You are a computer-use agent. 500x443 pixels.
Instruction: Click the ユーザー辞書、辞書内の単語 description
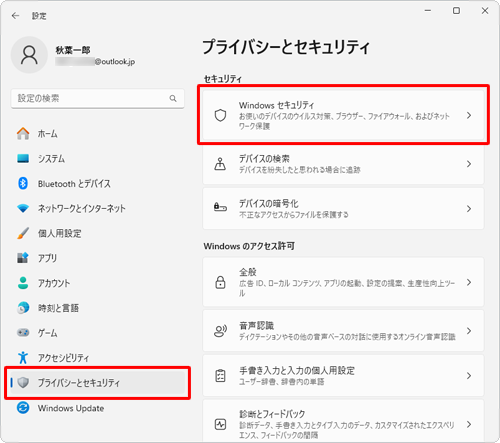pos(281,381)
